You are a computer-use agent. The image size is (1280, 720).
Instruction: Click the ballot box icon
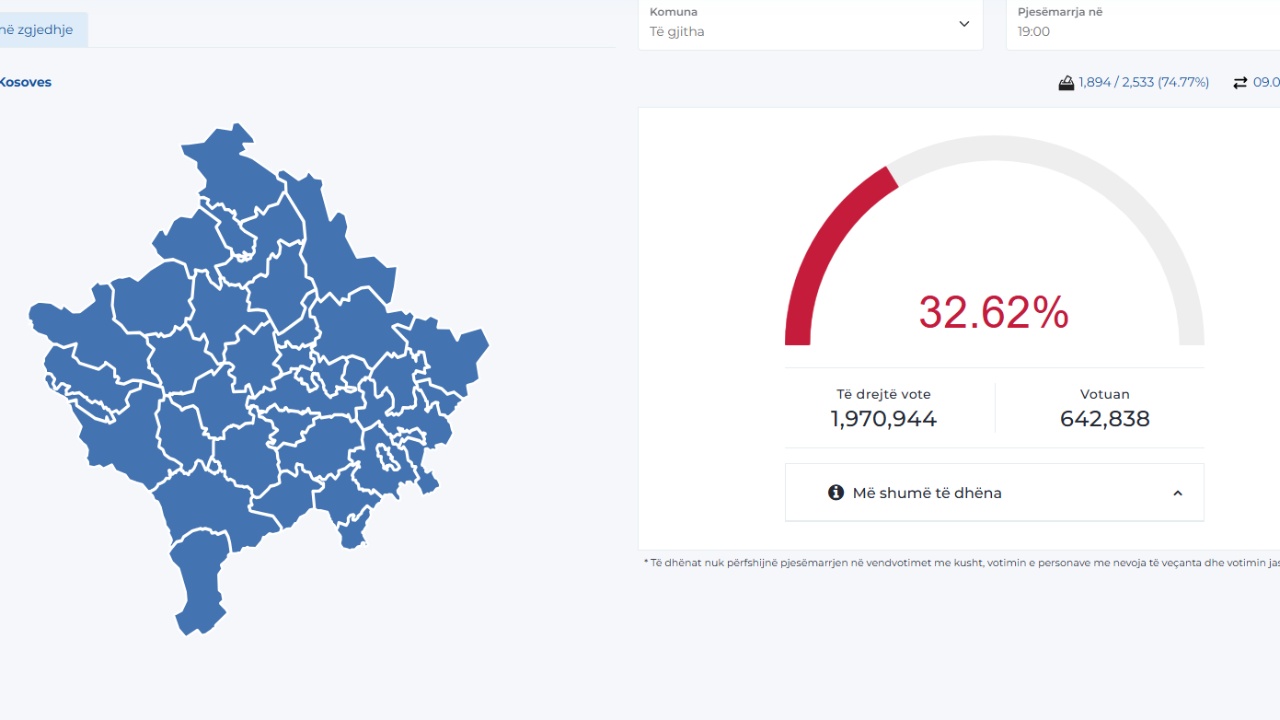tap(1066, 83)
